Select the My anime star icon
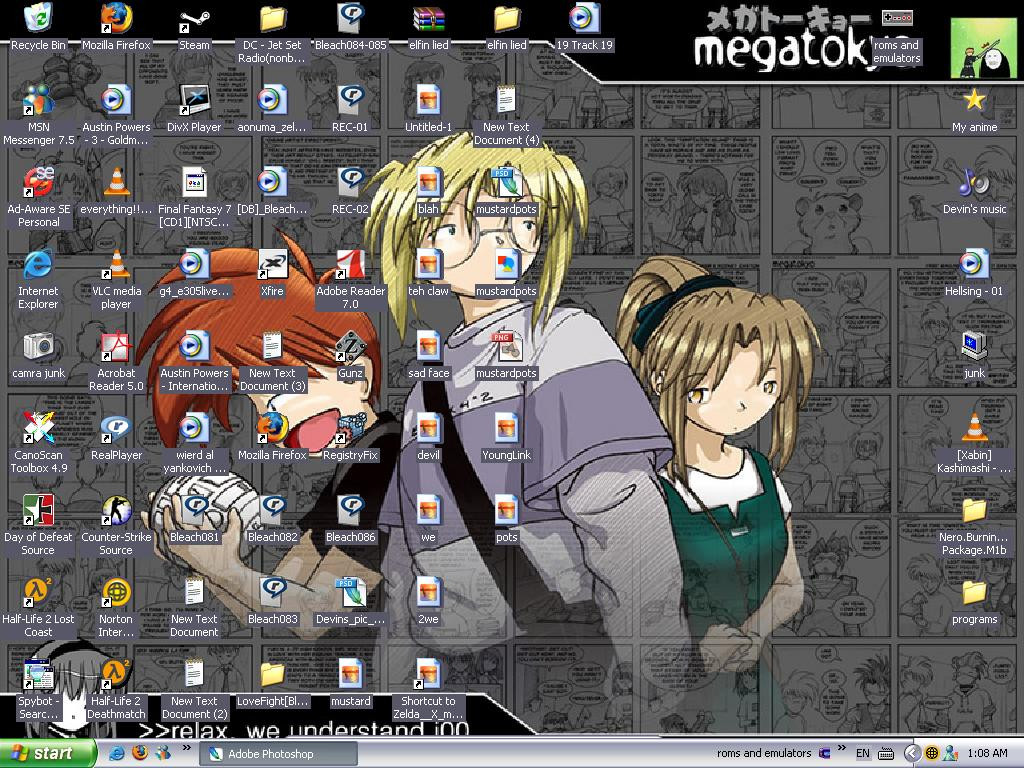 pos(974,101)
